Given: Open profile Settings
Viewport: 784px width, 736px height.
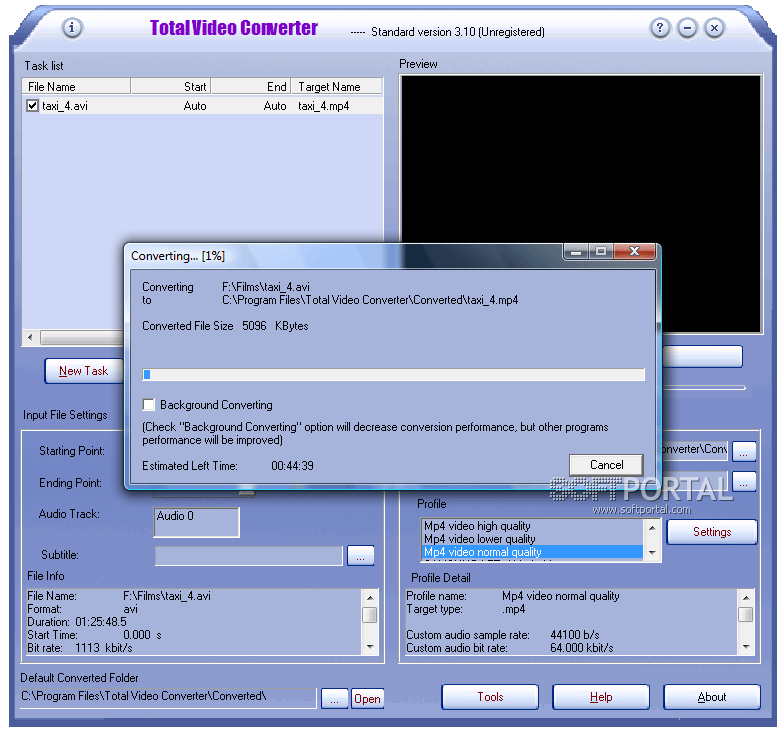Looking at the screenshot, I should pyautogui.click(x=712, y=532).
